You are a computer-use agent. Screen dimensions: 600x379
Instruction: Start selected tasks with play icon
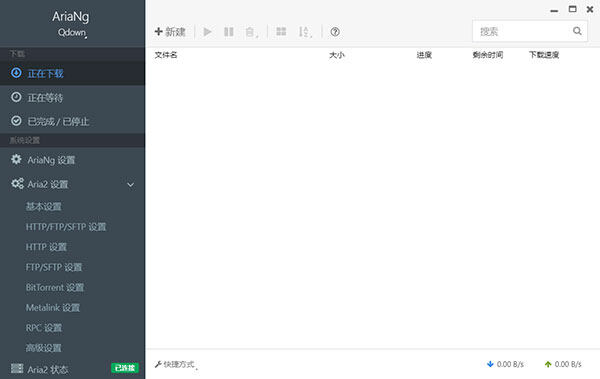click(x=207, y=32)
